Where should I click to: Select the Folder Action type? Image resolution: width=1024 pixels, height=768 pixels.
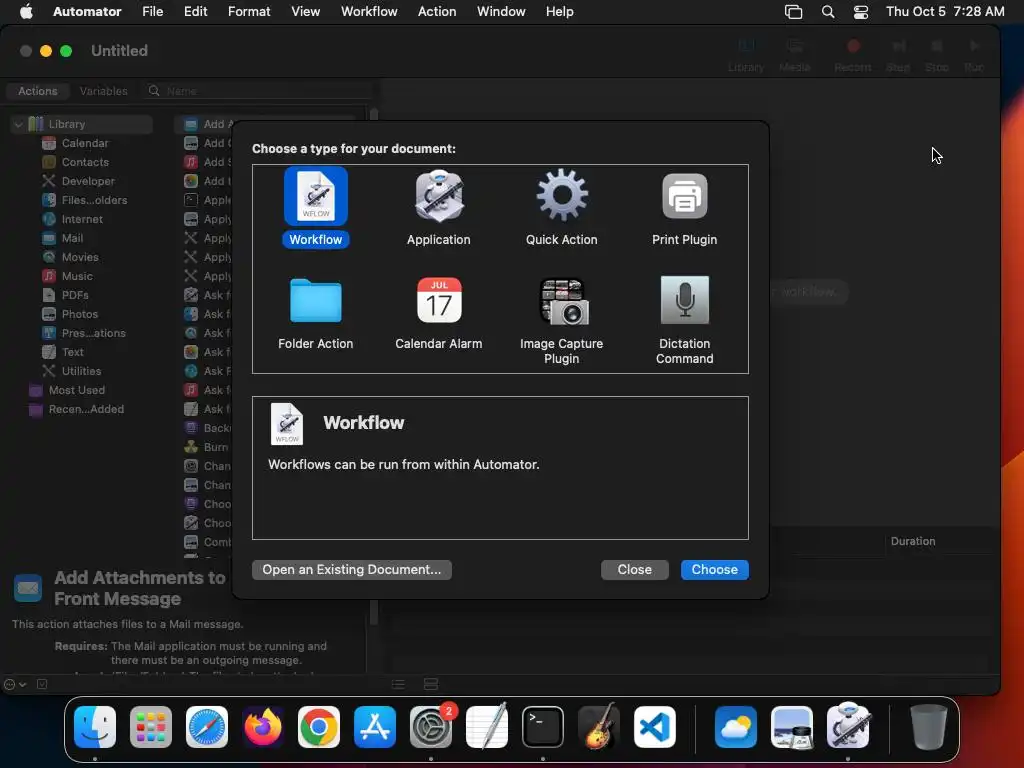pos(315,313)
